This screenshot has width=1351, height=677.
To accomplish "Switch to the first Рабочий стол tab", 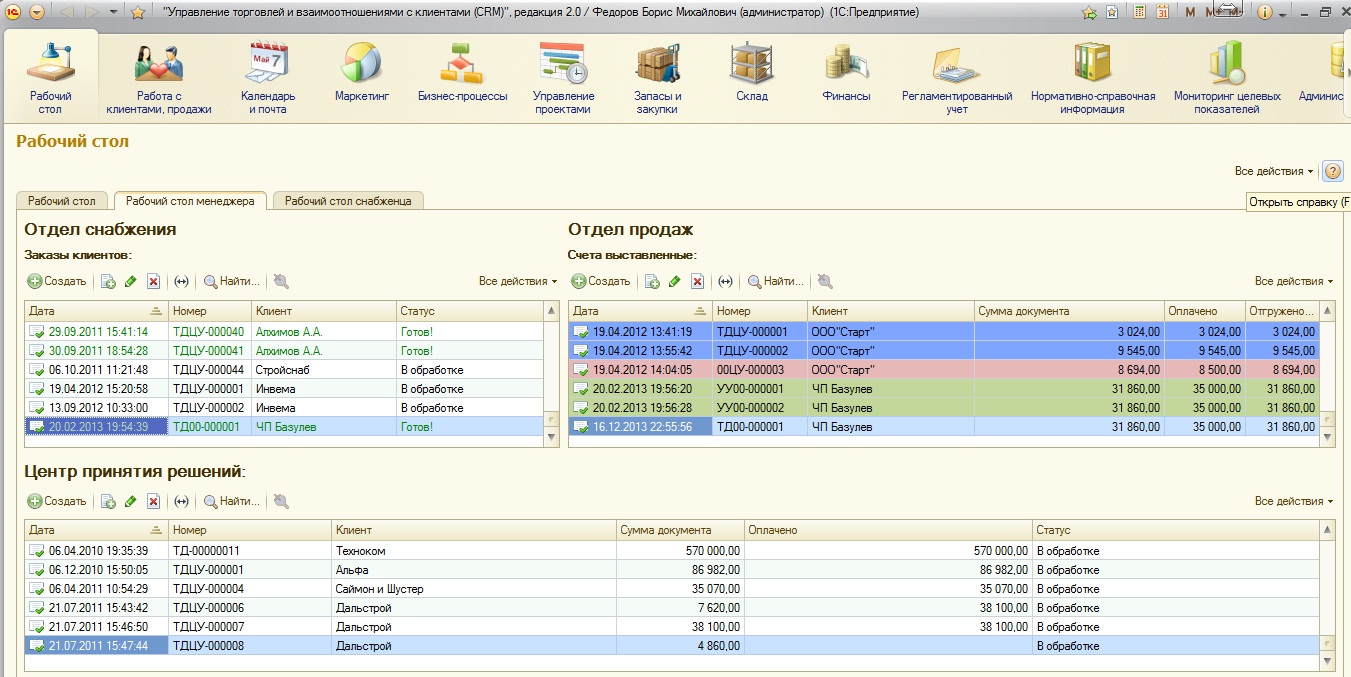I will point(62,201).
